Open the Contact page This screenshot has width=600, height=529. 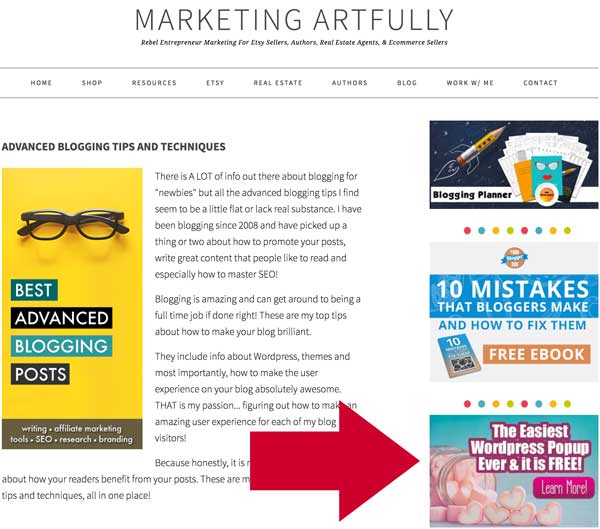pos(540,83)
